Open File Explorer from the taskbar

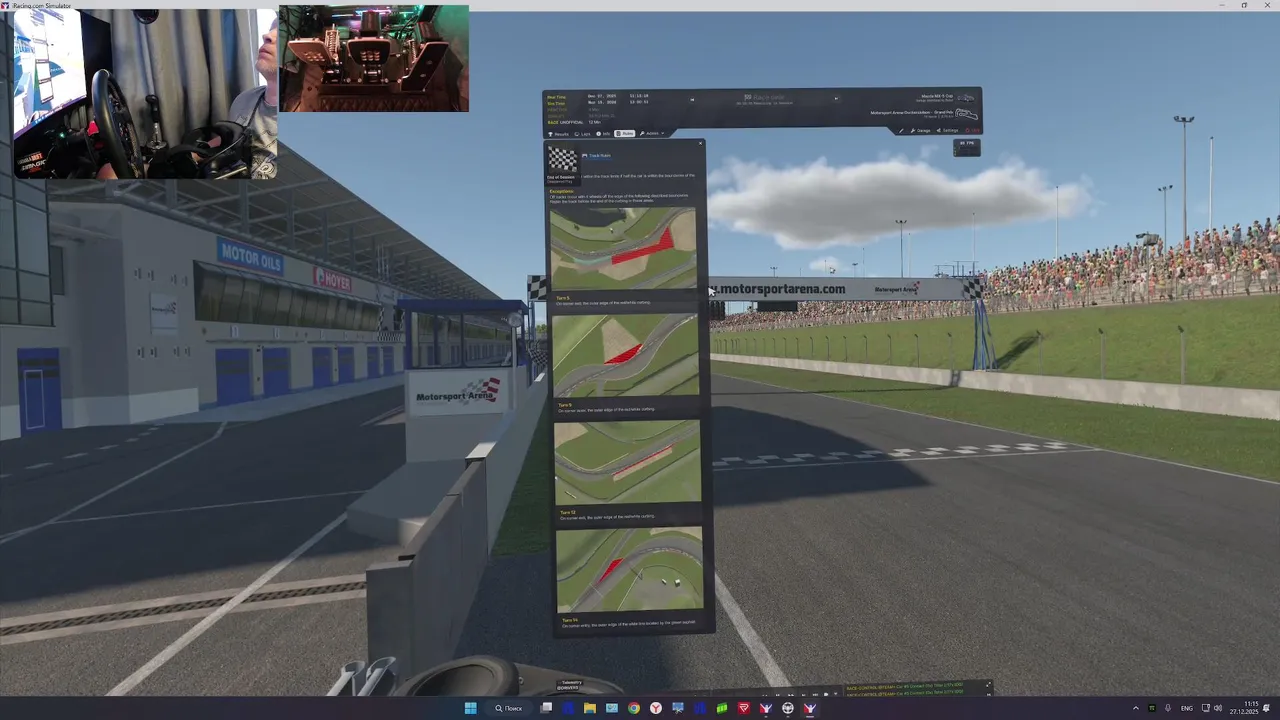(x=590, y=708)
